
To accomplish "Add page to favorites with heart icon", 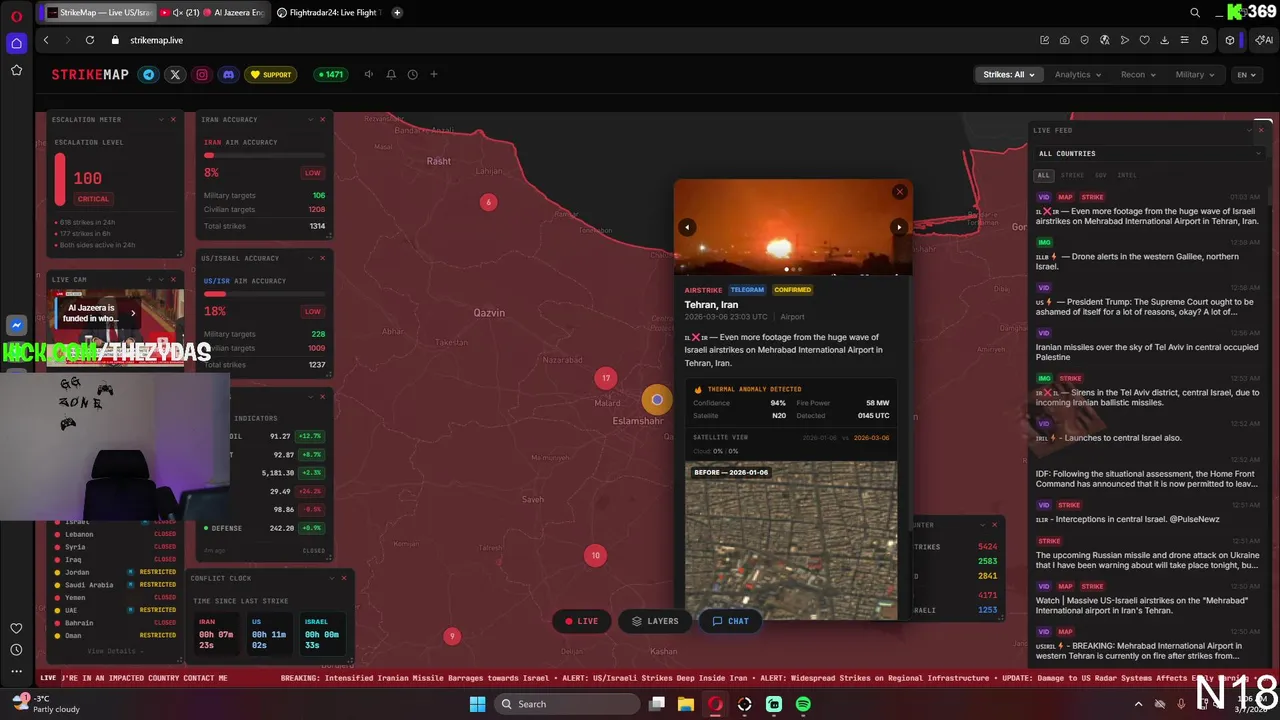I will coord(1144,40).
